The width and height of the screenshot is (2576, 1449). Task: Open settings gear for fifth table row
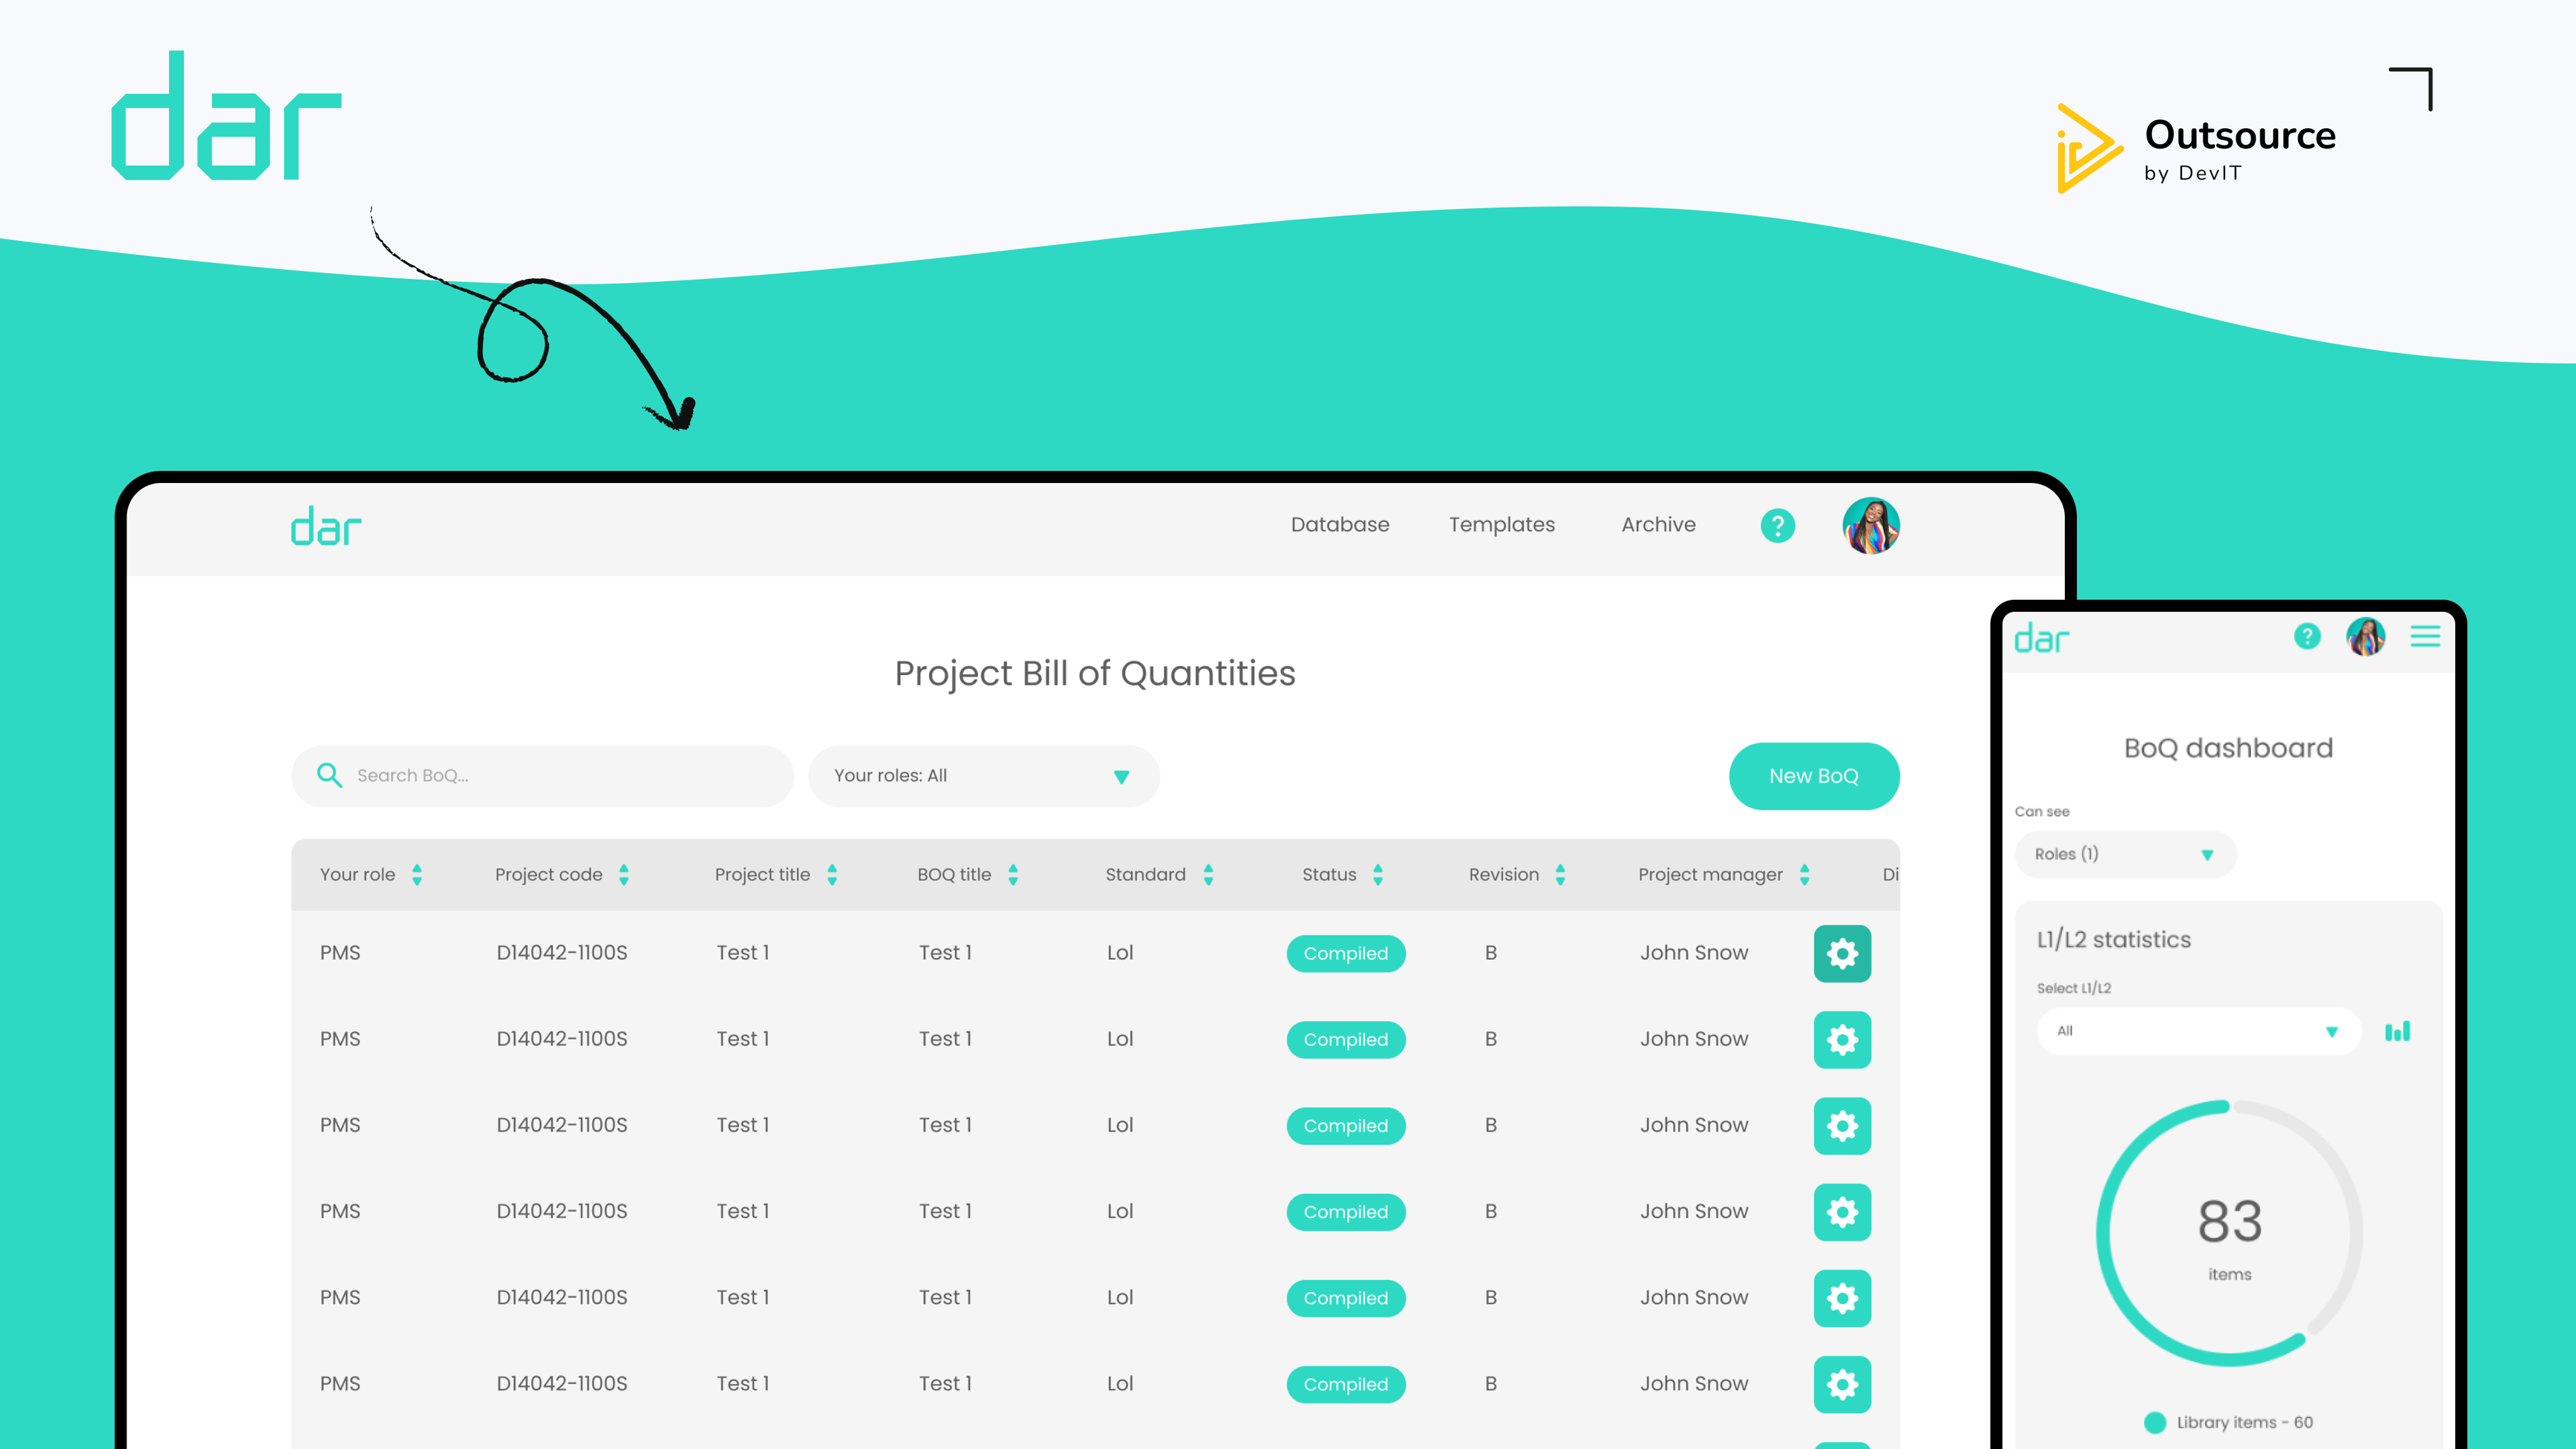pyautogui.click(x=1842, y=1298)
